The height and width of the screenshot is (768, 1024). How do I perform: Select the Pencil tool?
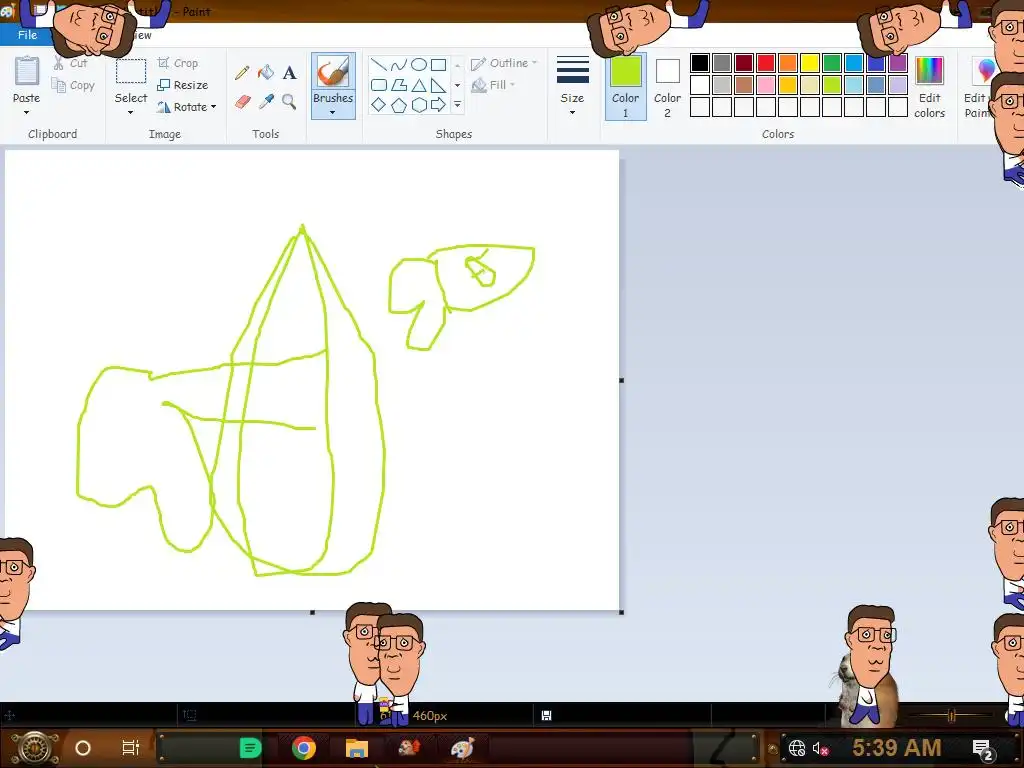[242, 72]
